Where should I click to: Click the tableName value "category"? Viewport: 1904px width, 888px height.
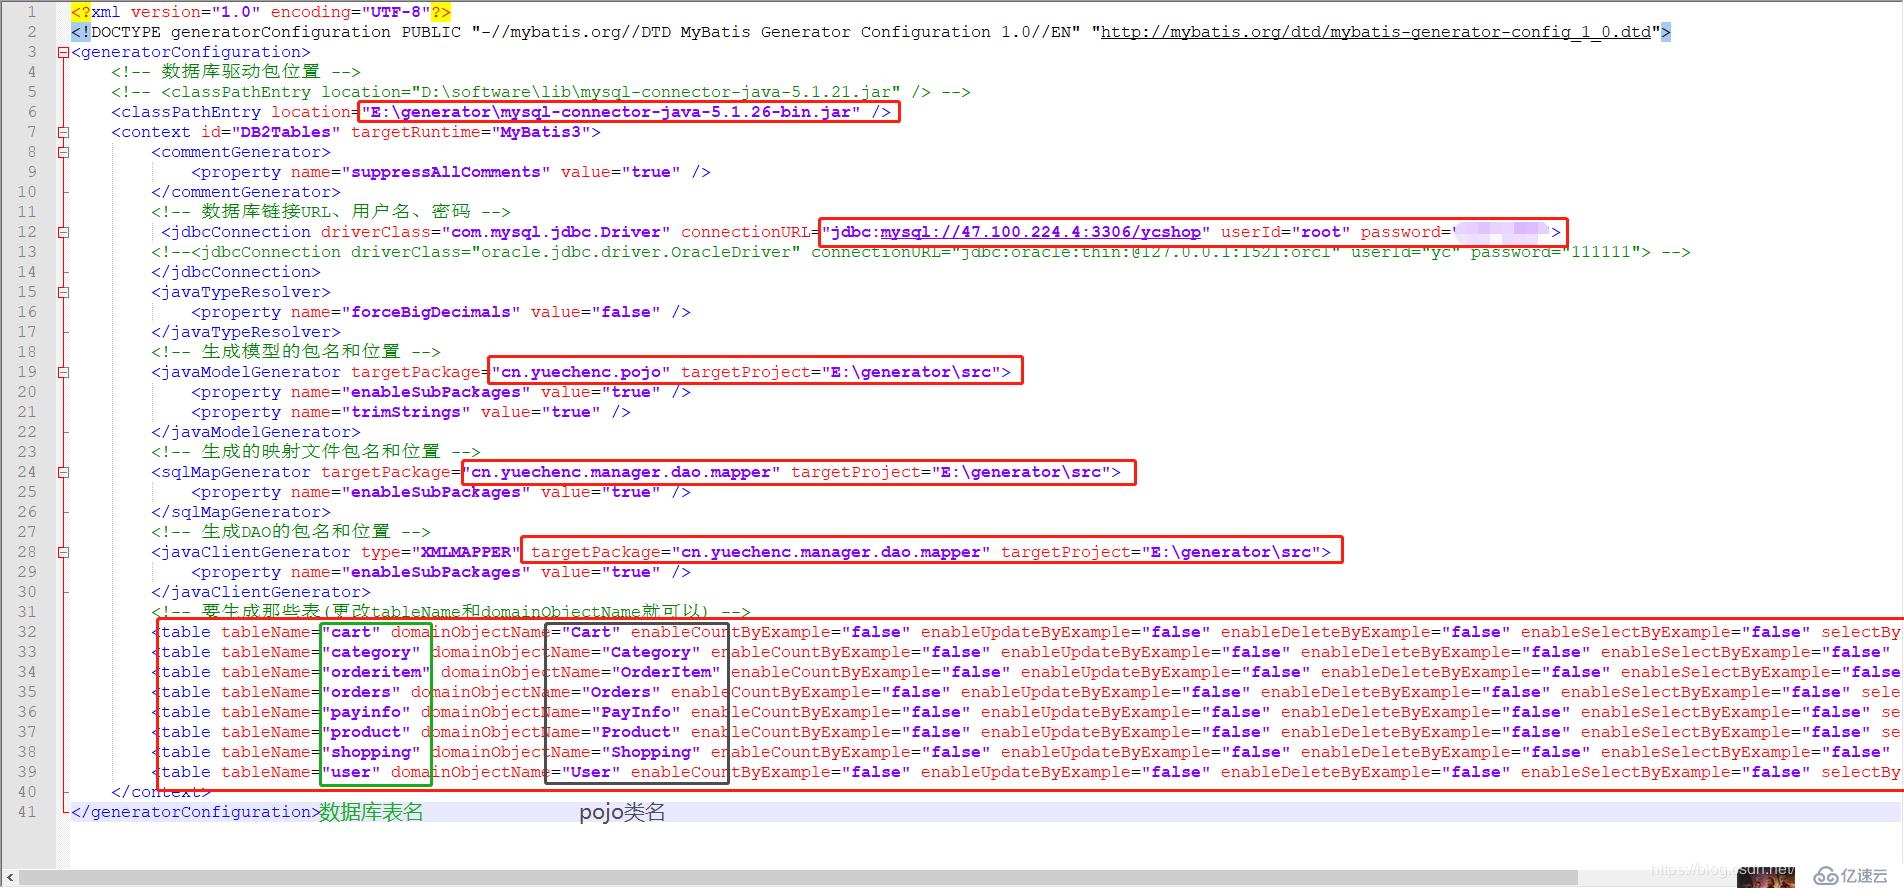pyautogui.click(x=371, y=652)
